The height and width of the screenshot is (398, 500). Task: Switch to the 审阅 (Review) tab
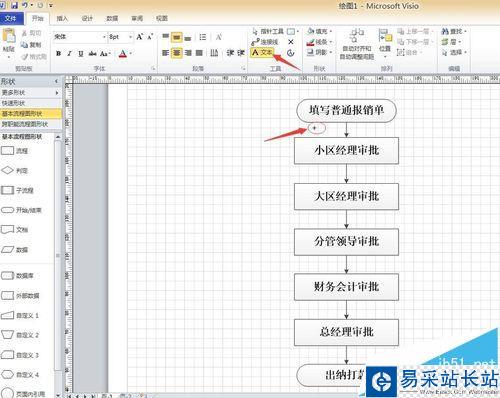tap(137, 18)
